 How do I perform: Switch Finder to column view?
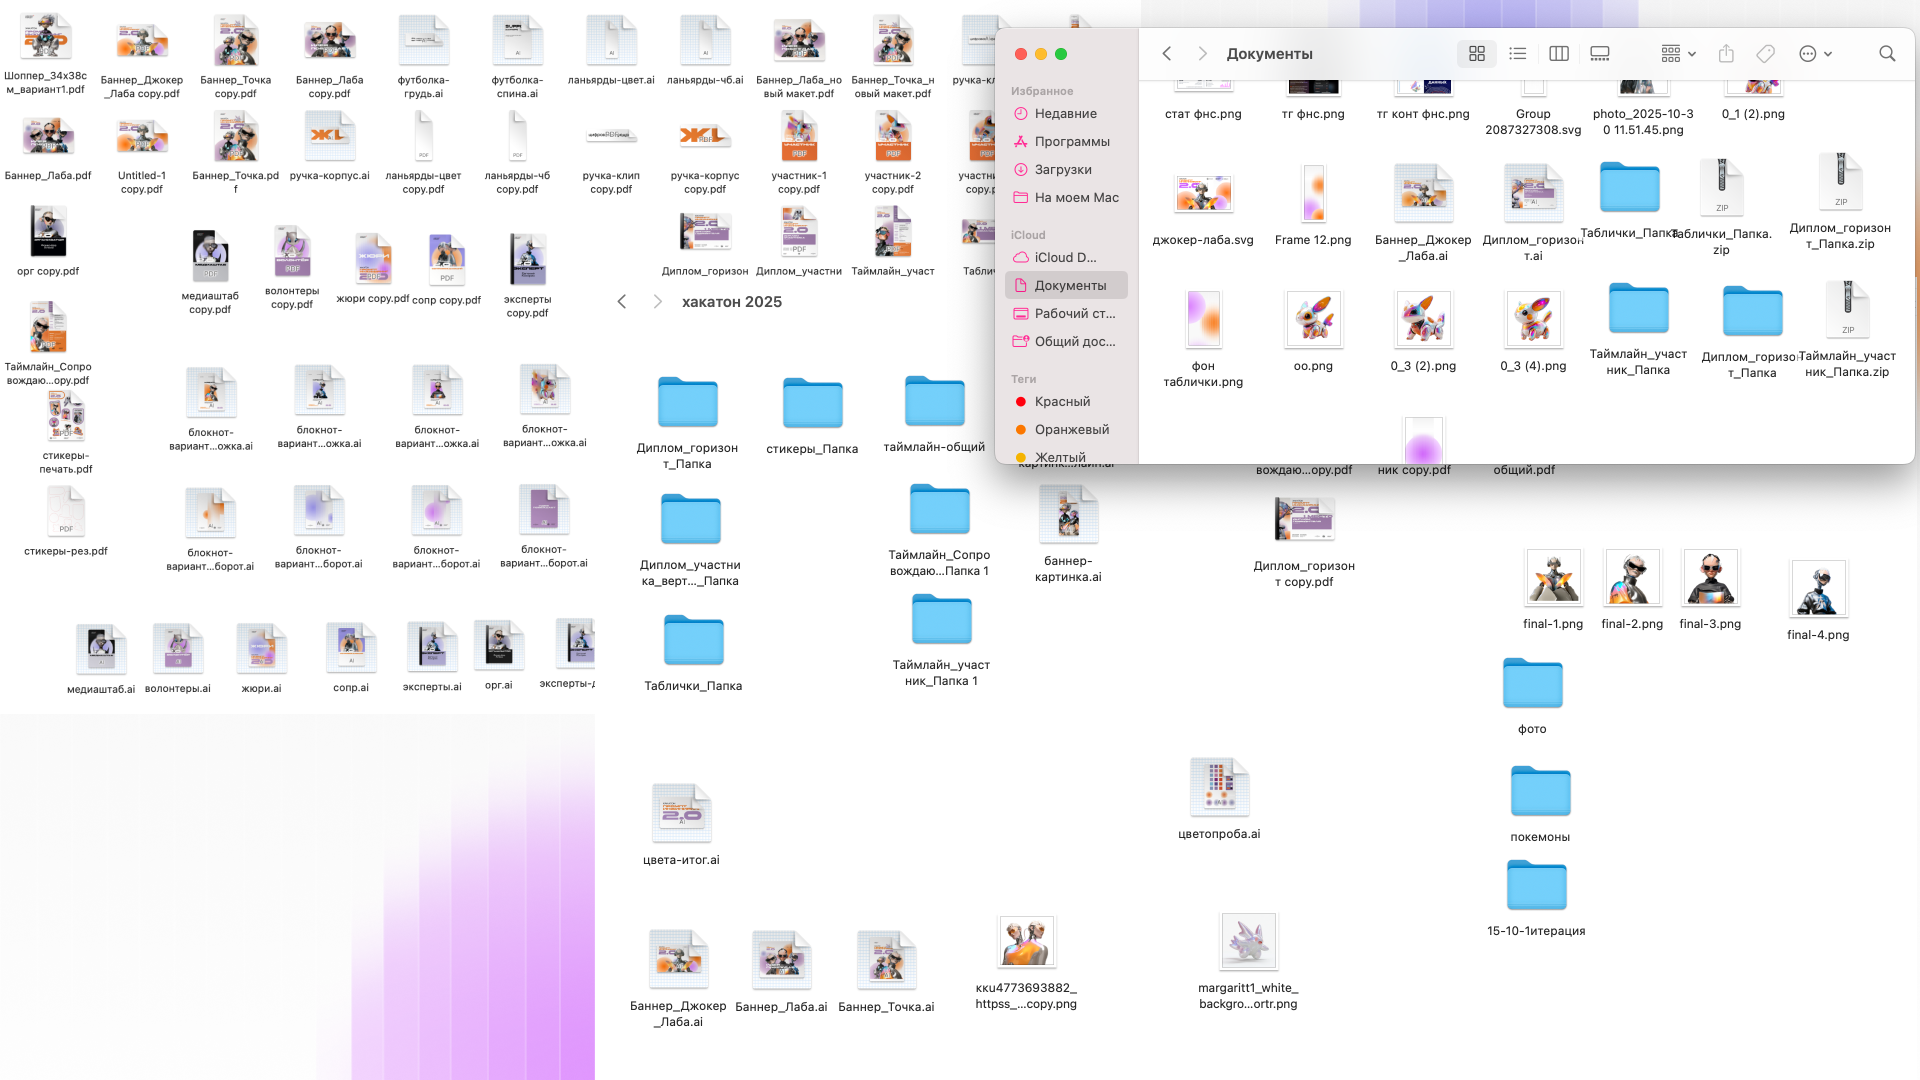pos(1558,54)
